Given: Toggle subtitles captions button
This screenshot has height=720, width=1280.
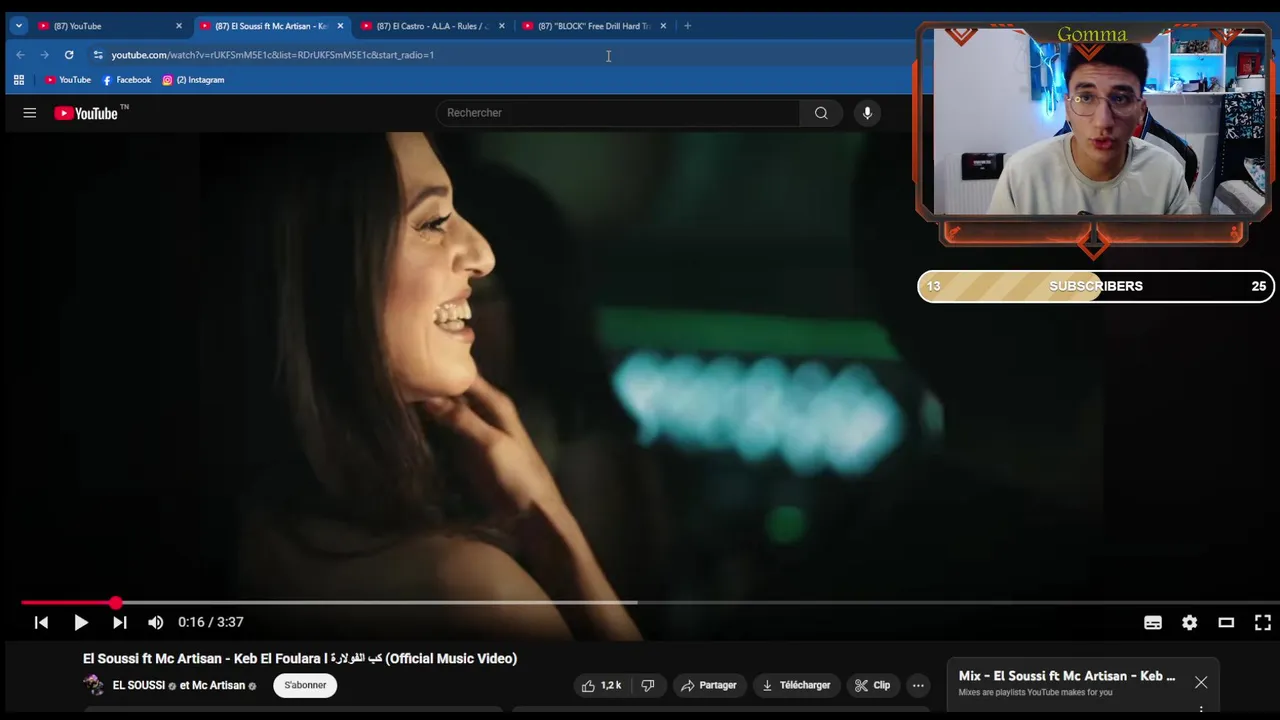Looking at the screenshot, I should point(1153,622).
